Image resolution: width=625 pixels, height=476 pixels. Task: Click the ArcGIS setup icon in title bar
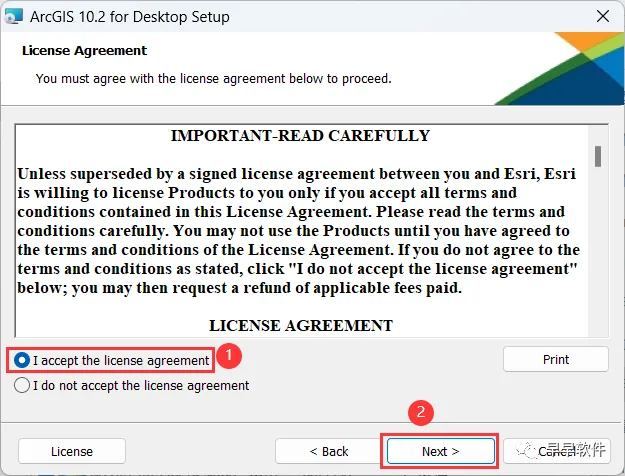pyautogui.click(x=14, y=17)
